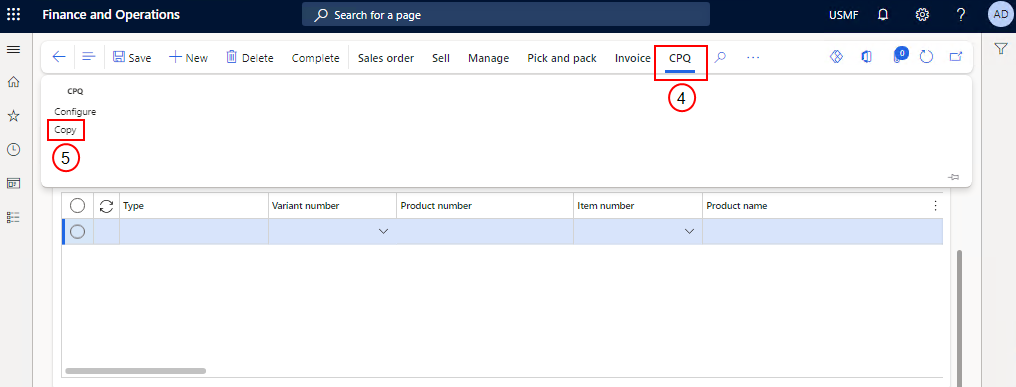The height and width of the screenshot is (387, 1016).
Task: Expand Variant number dropdown in row
Action: pos(384,231)
